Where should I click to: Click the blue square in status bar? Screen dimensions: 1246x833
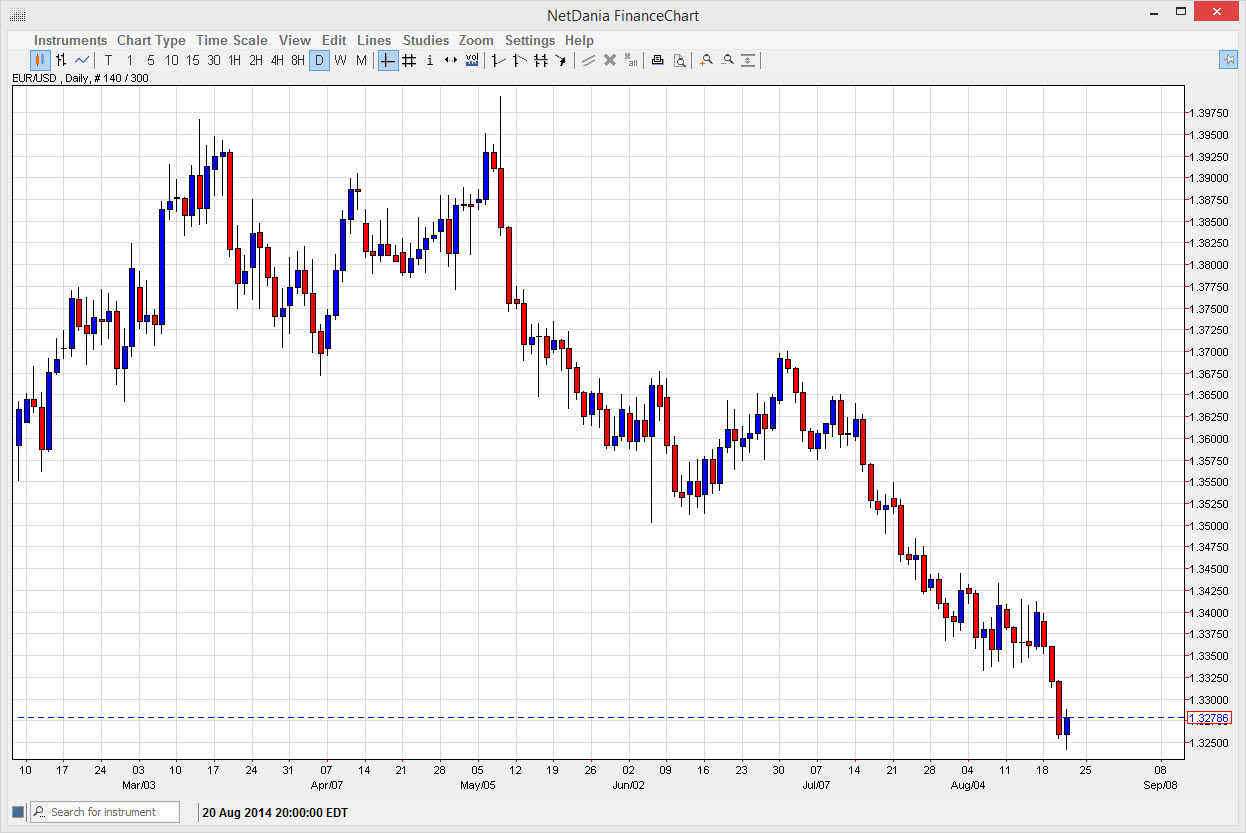coord(17,812)
